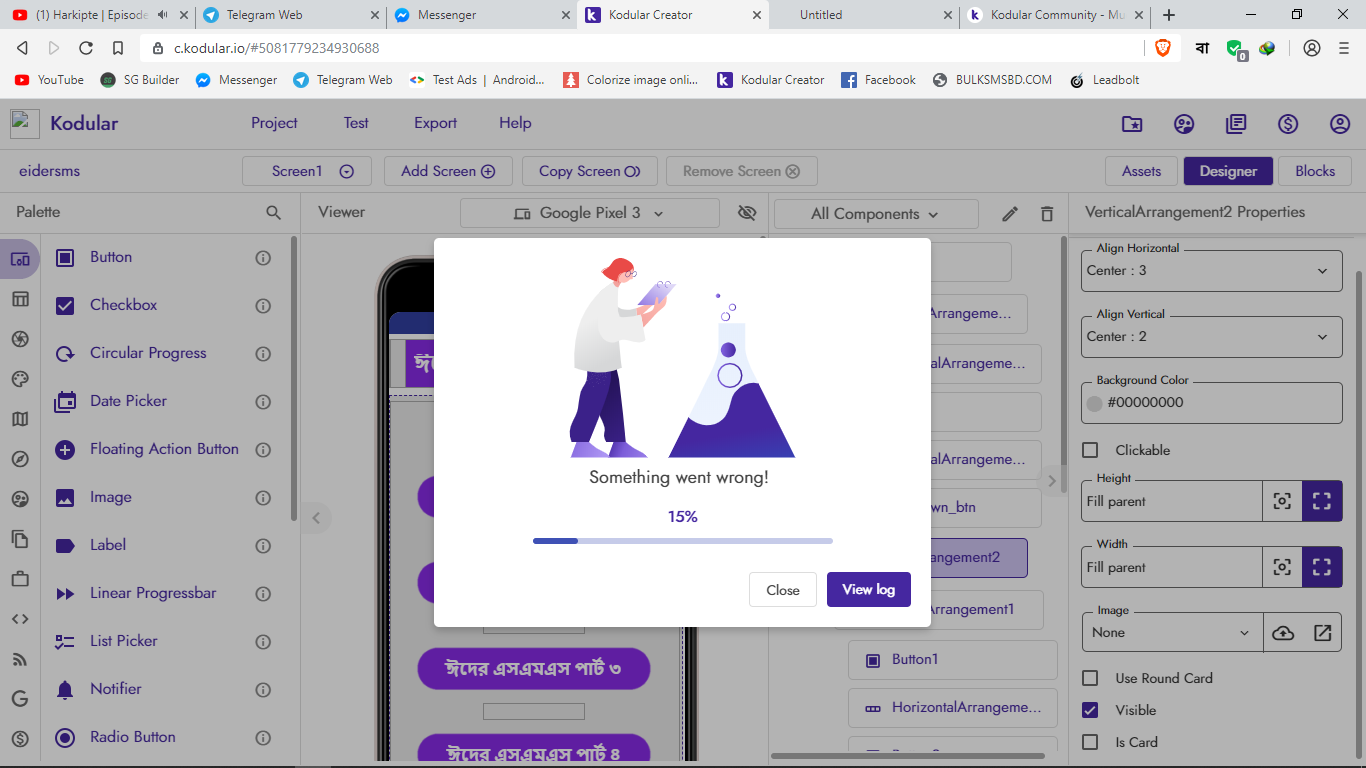Show info for Circular Progress component
This screenshot has height=768, width=1366.
(263, 354)
